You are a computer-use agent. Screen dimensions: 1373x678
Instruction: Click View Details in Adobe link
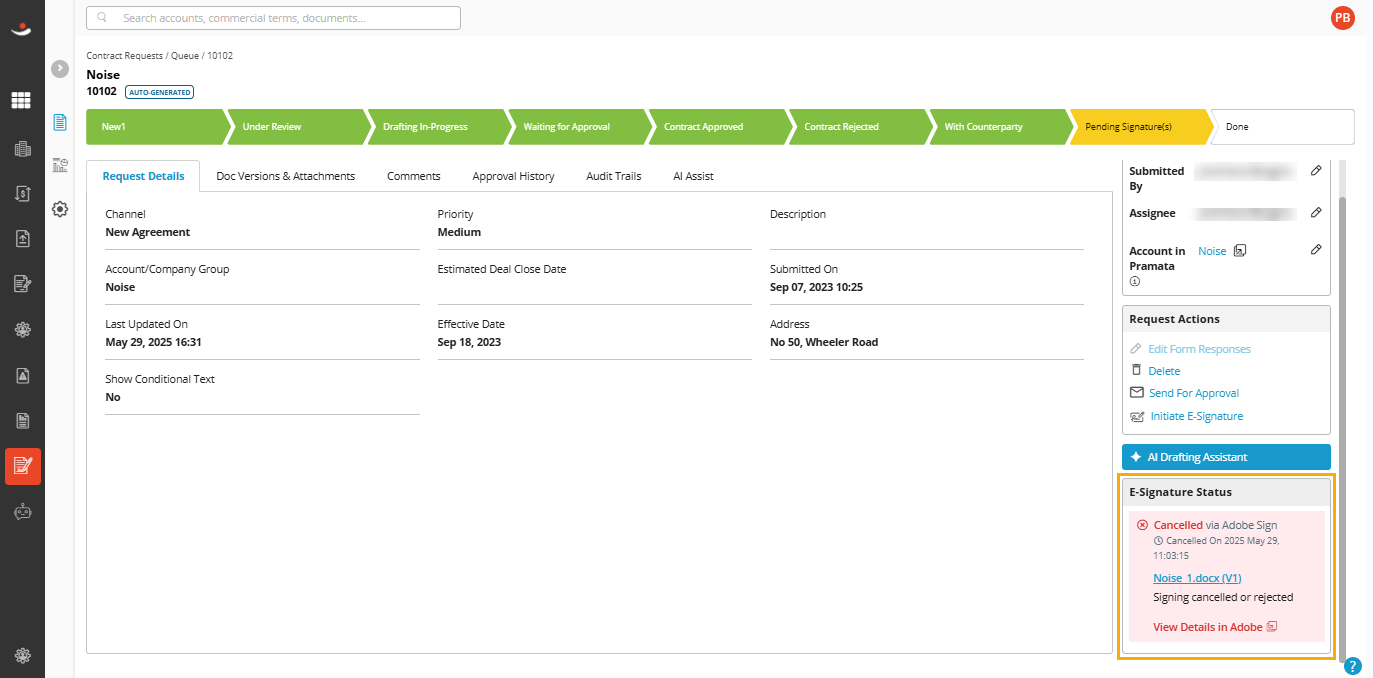point(1207,627)
